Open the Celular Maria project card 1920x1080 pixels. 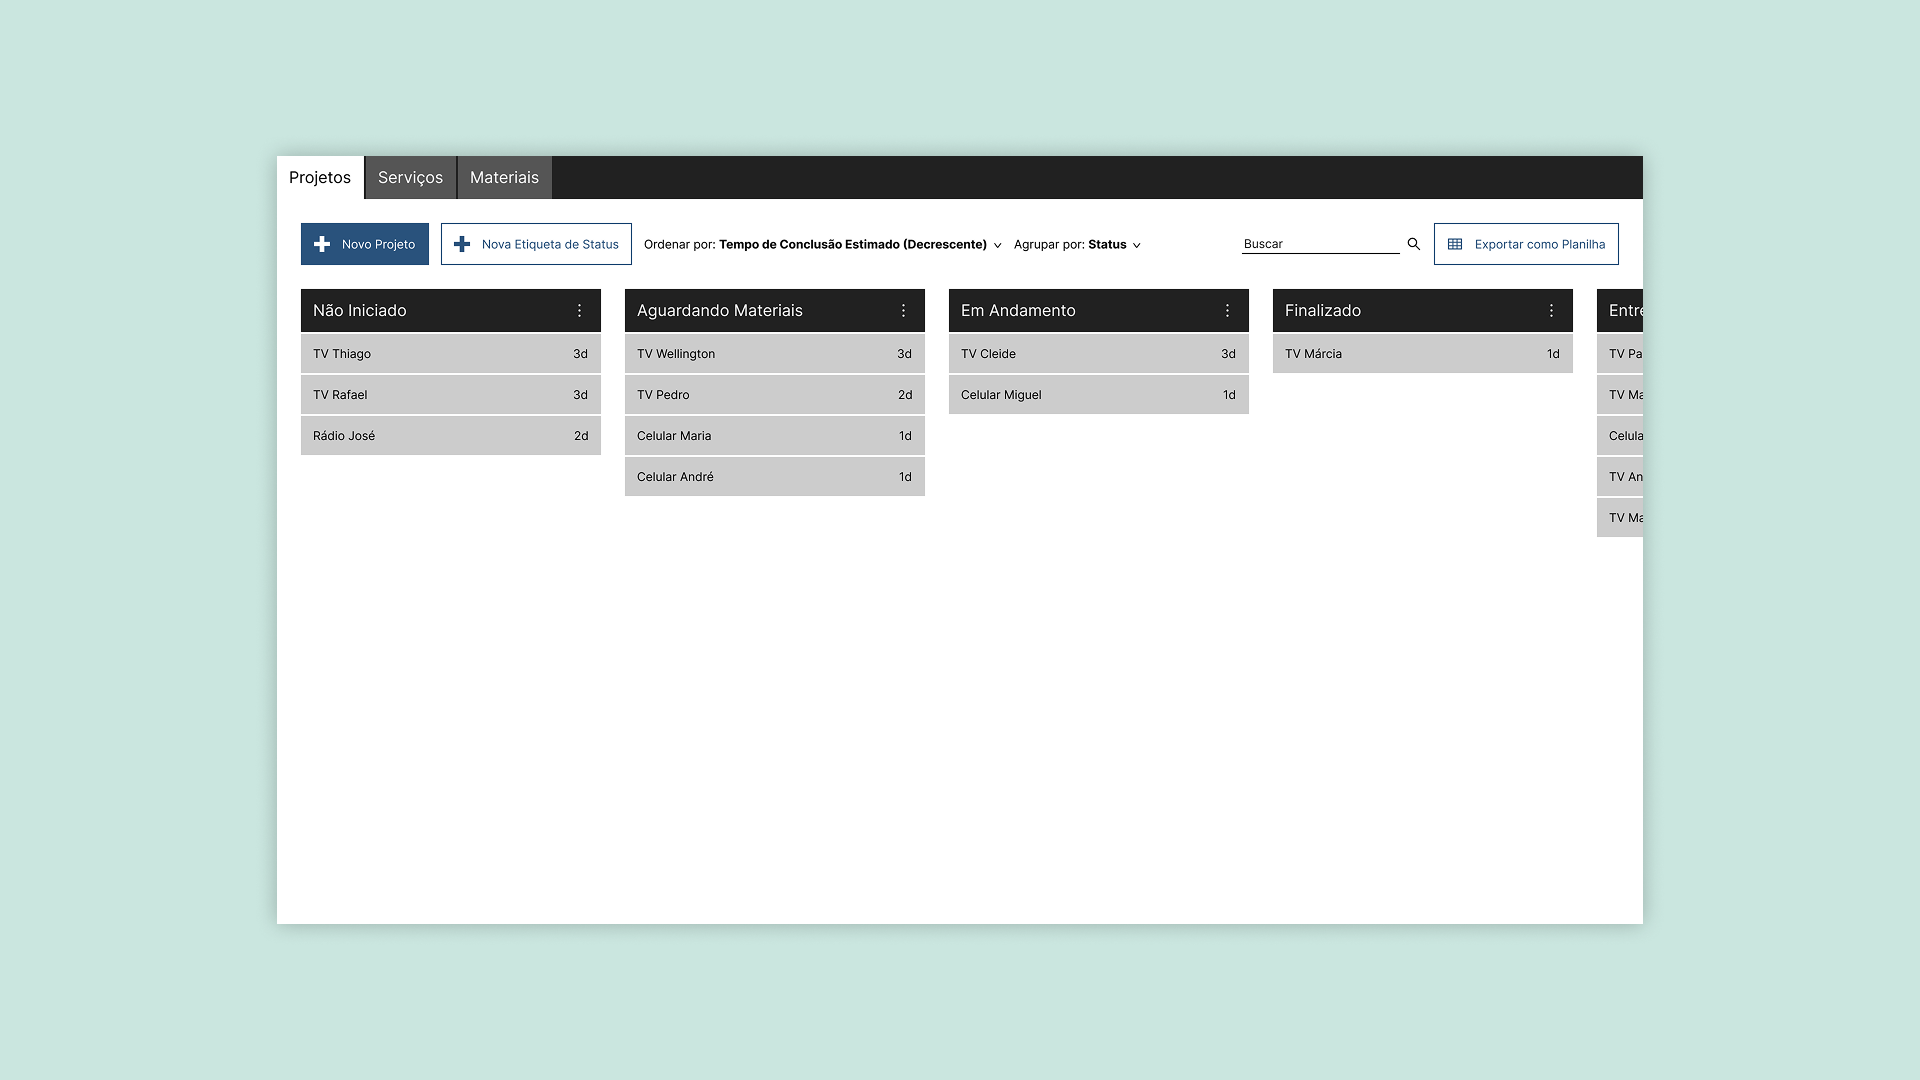[x=775, y=436]
